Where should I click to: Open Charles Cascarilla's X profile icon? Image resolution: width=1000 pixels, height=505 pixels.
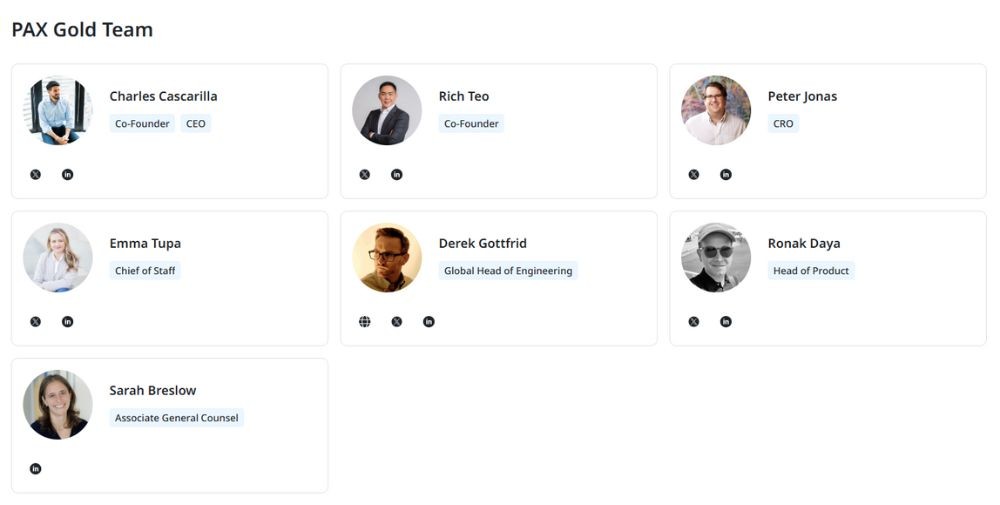coord(36,175)
